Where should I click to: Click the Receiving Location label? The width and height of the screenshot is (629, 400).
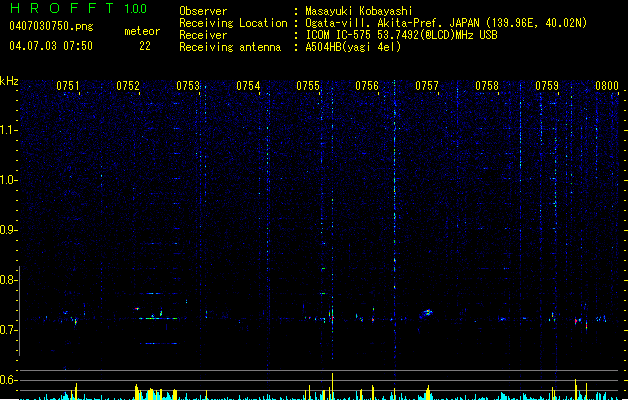click(x=233, y=23)
